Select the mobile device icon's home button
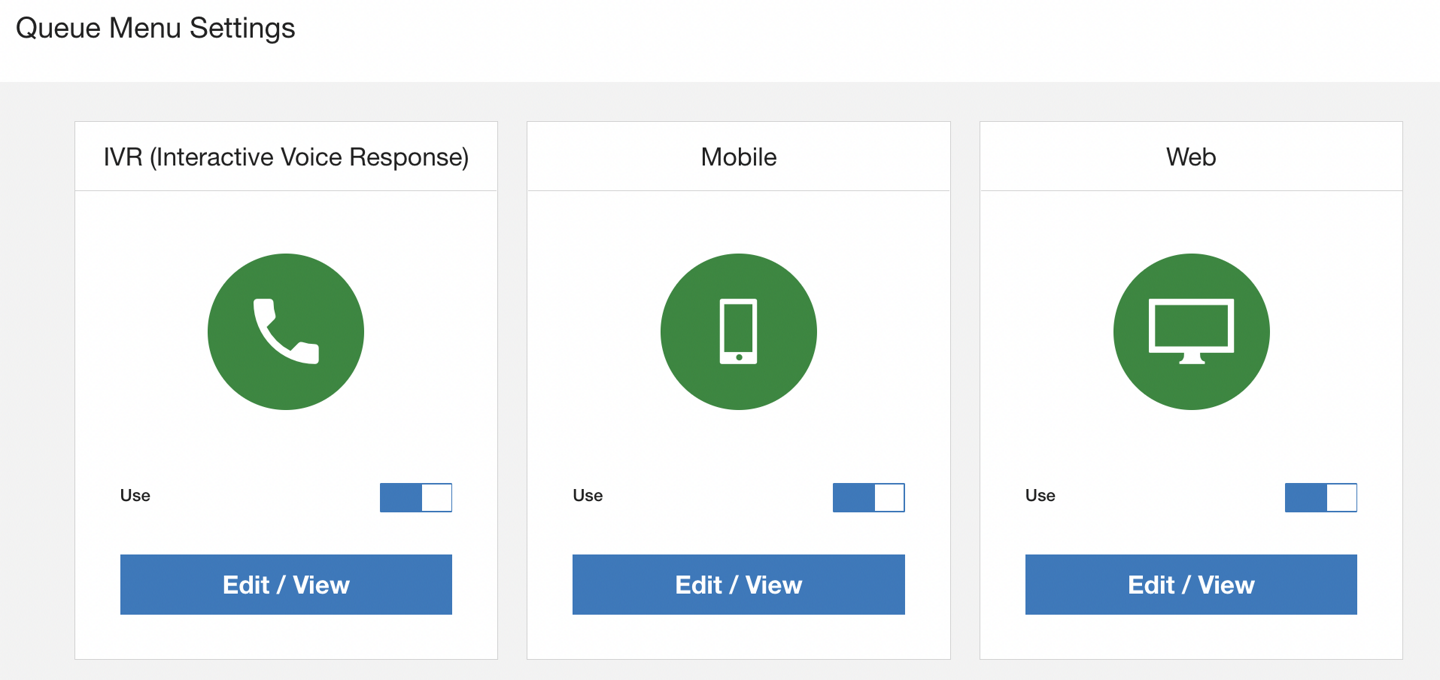 coord(738,356)
